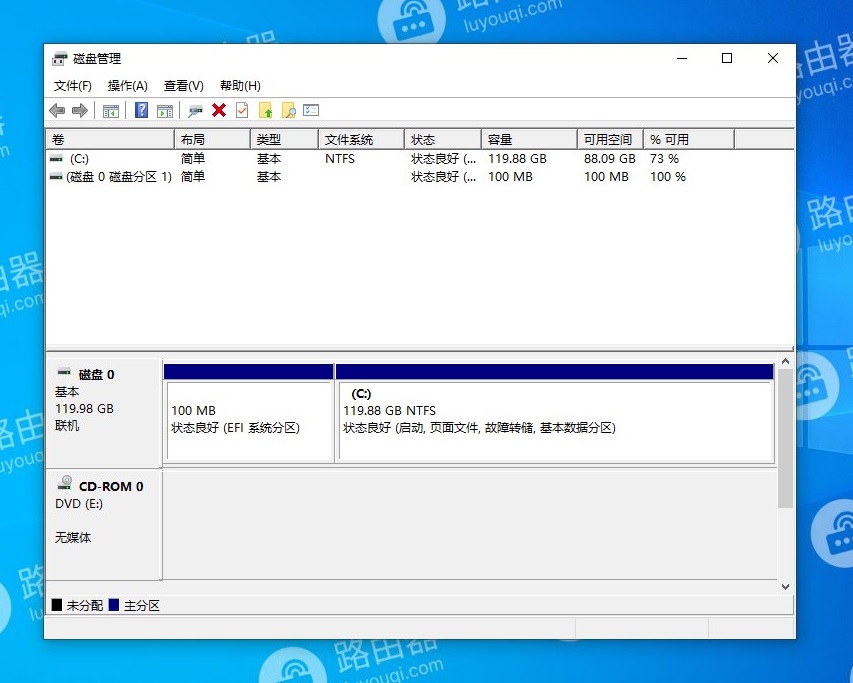The width and height of the screenshot is (853, 683).
Task: Maximize the Disk Management window
Action: [x=727, y=58]
